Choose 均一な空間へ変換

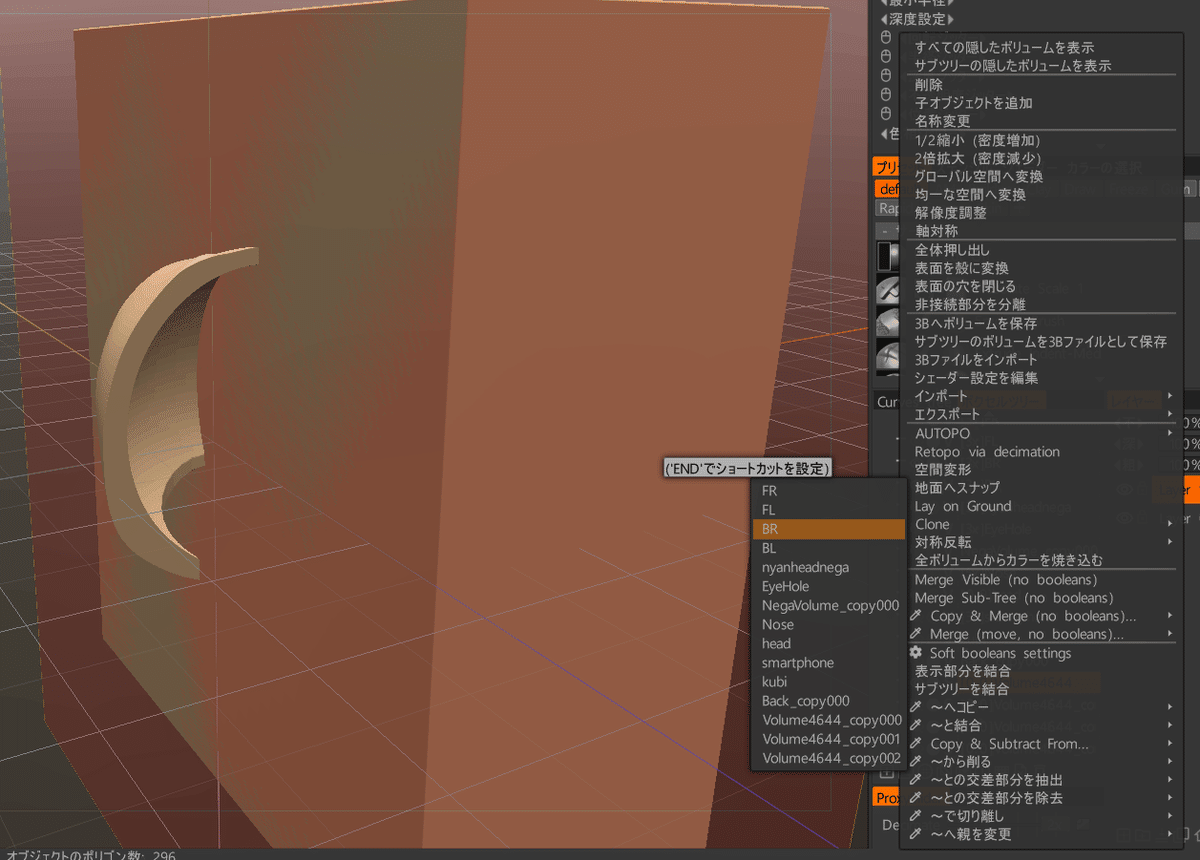(x=970, y=195)
